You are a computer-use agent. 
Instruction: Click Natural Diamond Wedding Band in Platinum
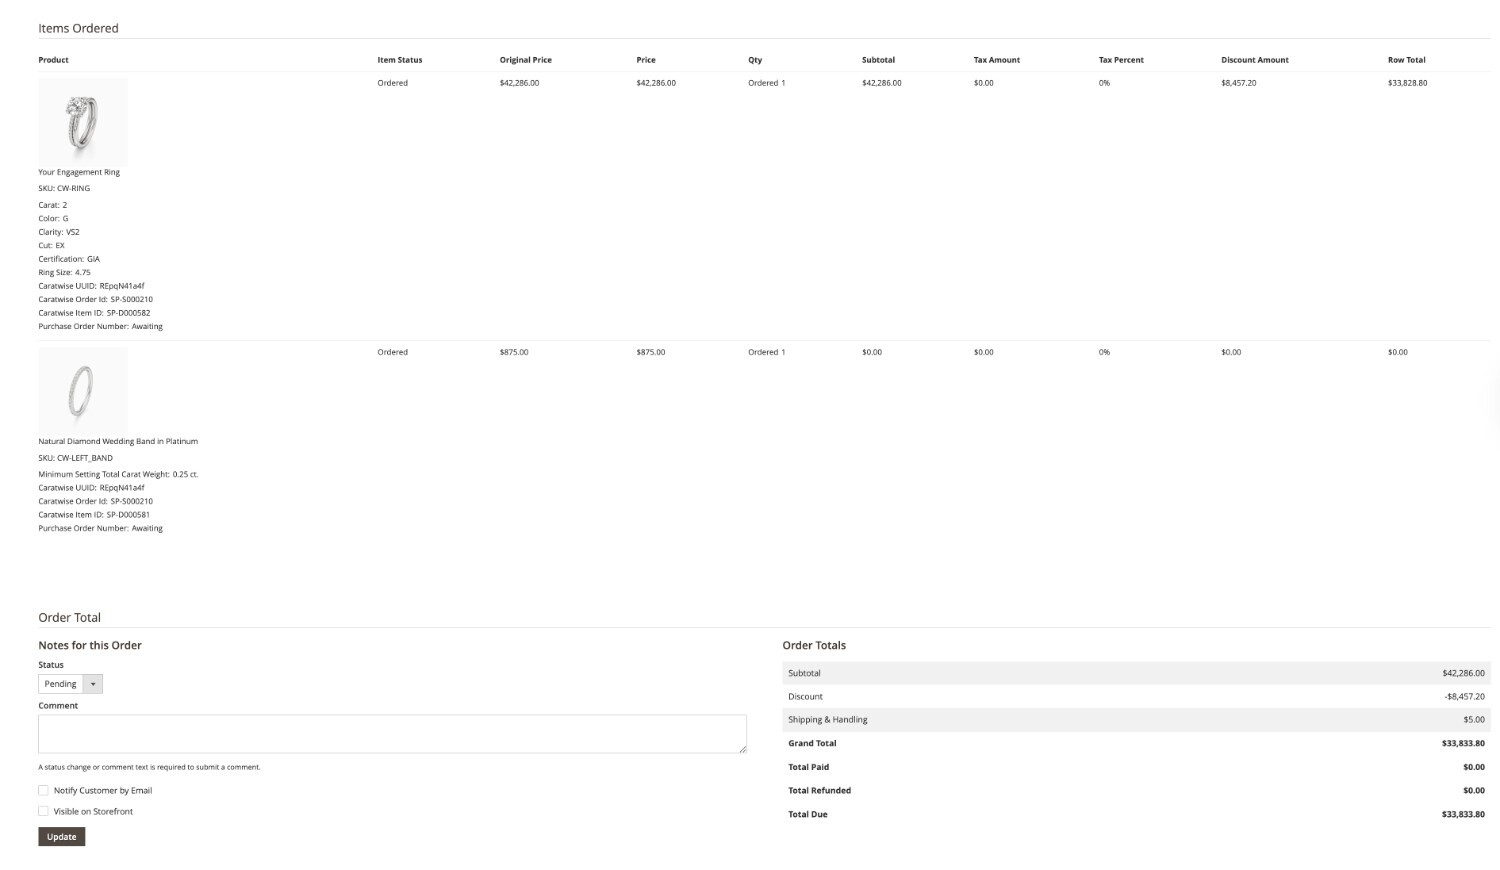click(117, 441)
